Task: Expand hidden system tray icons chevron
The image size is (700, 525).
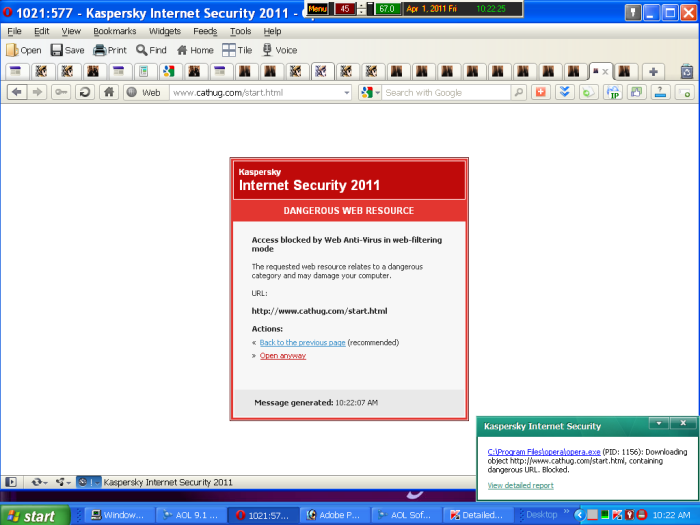Action: pos(579,515)
